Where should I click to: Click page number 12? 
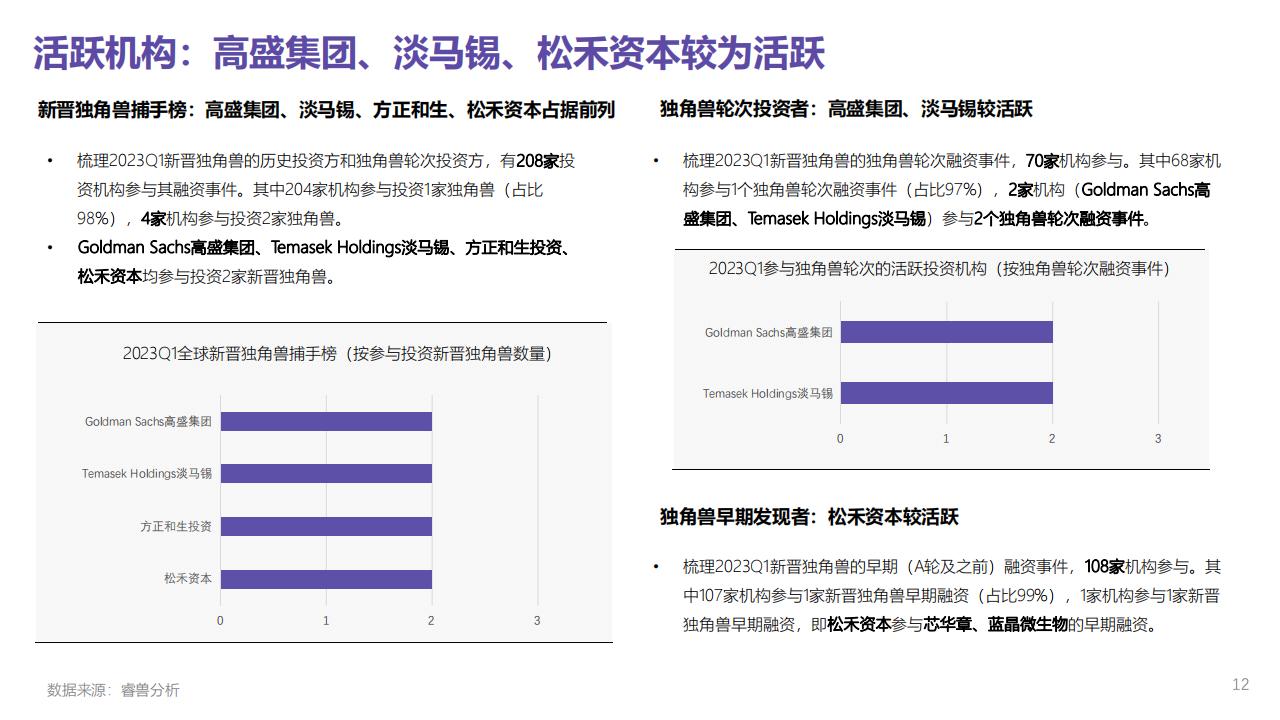[1240, 685]
